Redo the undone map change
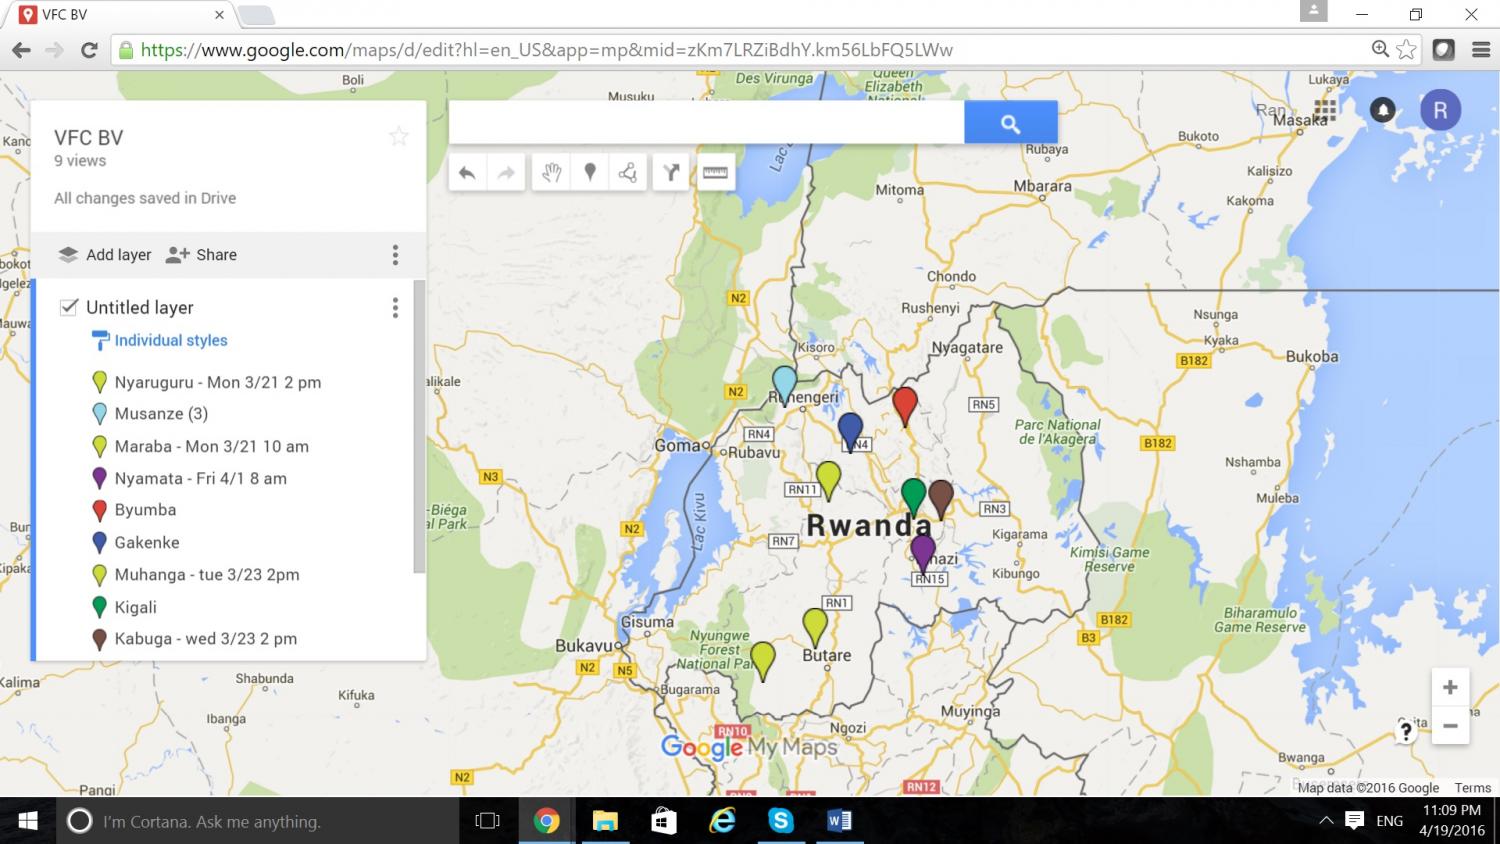 (x=506, y=171)
